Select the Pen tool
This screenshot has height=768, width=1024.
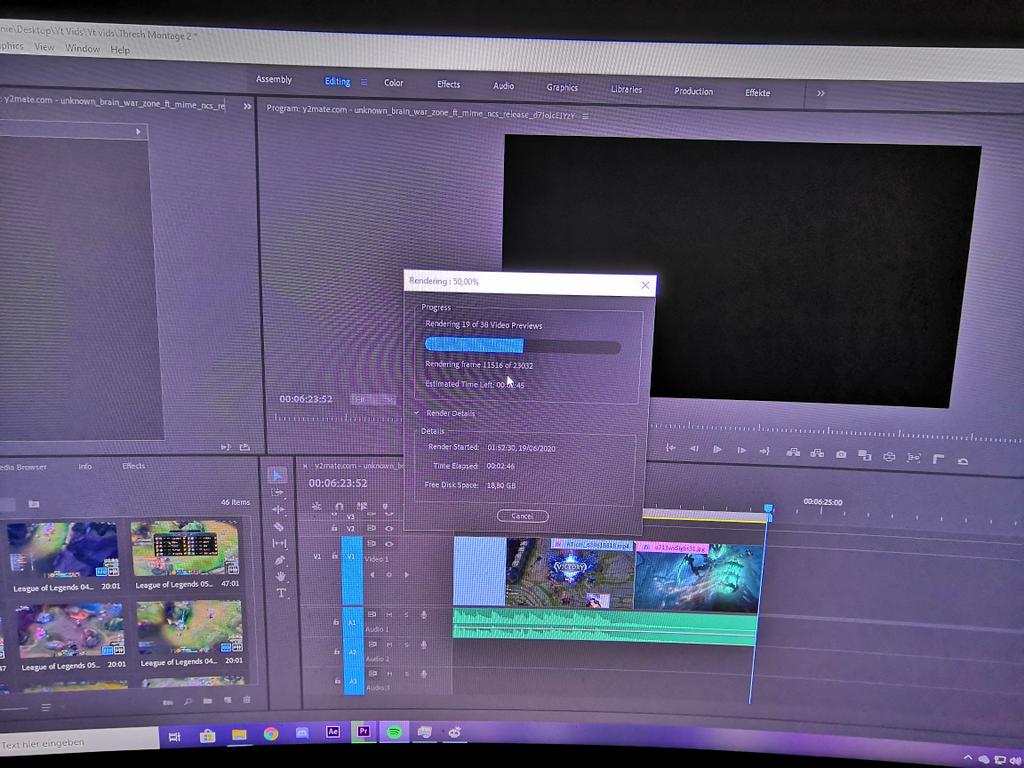(x=280, y=560)
